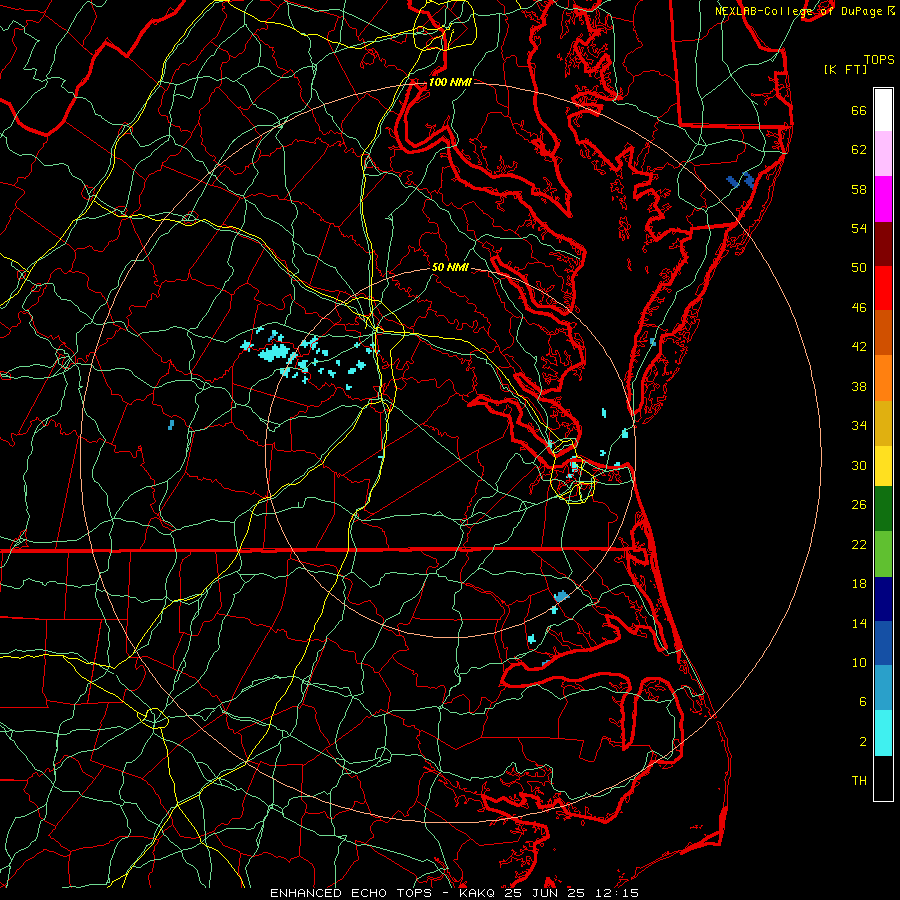Click the legend value 54
The width and height of the screenshot is (900, 900).
tap(859, 228)
